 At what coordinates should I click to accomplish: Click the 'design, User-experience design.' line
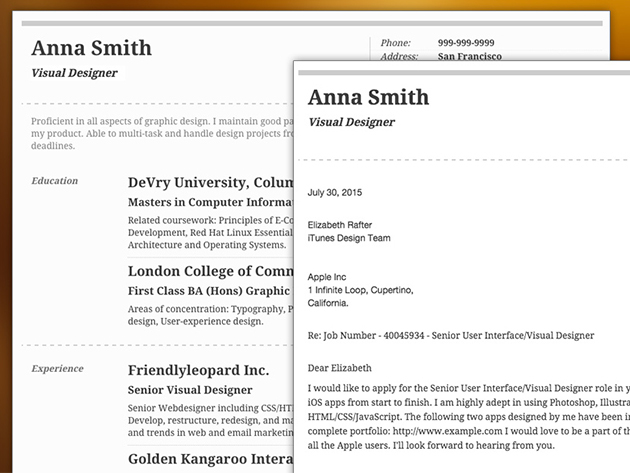coord(196,321)
